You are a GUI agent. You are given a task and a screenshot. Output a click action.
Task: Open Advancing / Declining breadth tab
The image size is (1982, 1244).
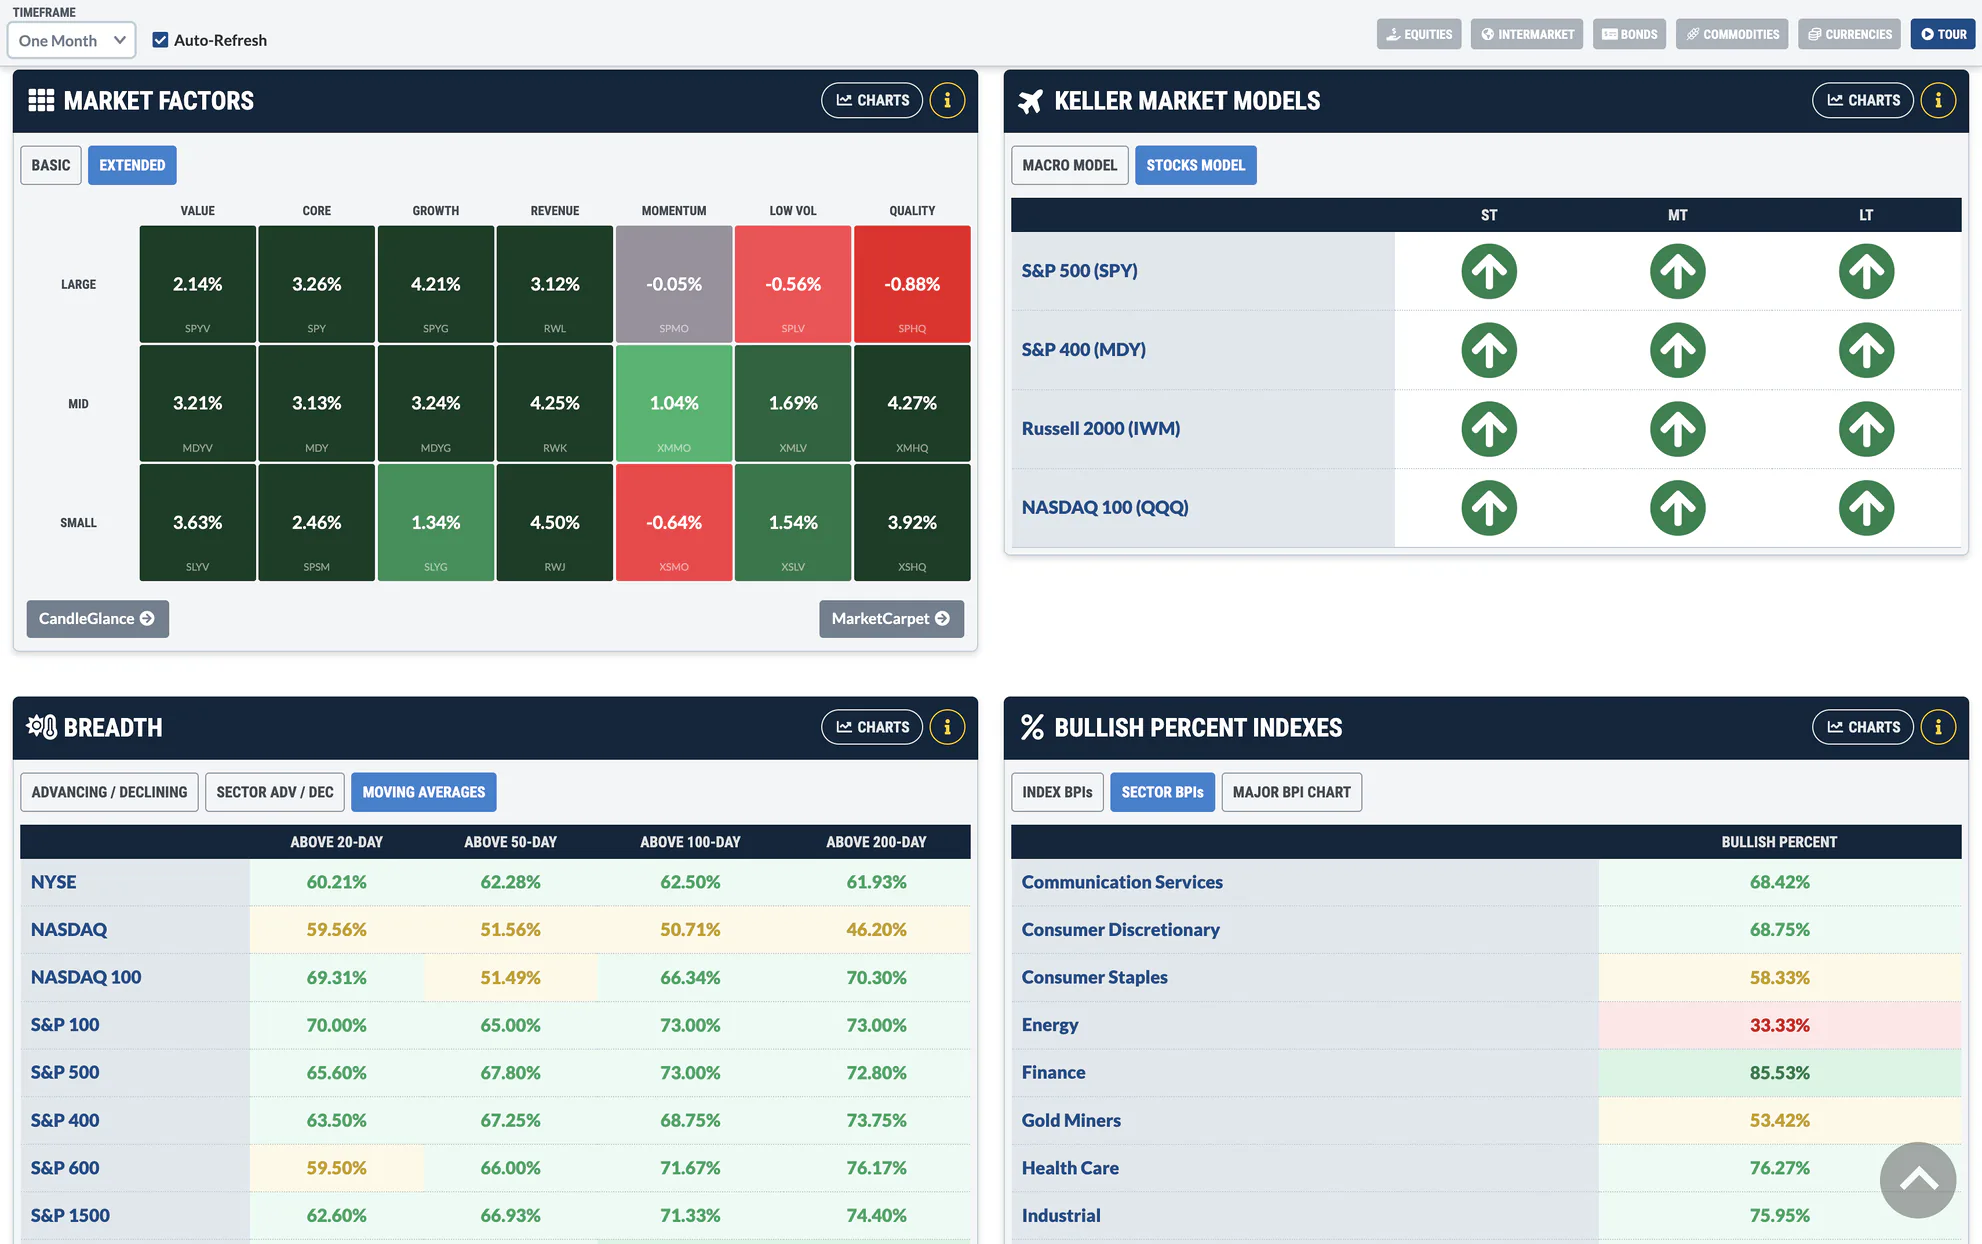[109, 792]
